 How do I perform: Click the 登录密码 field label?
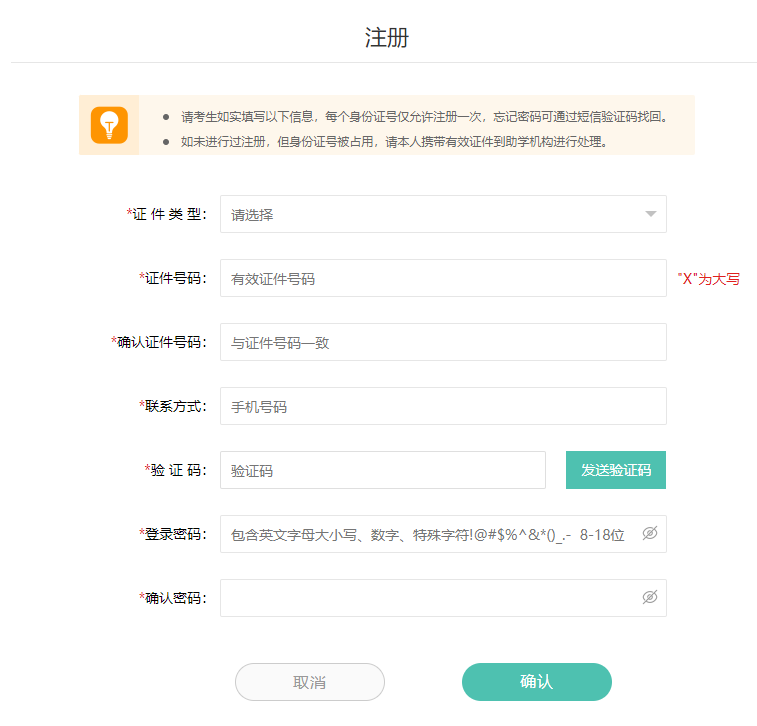[174, 534]
